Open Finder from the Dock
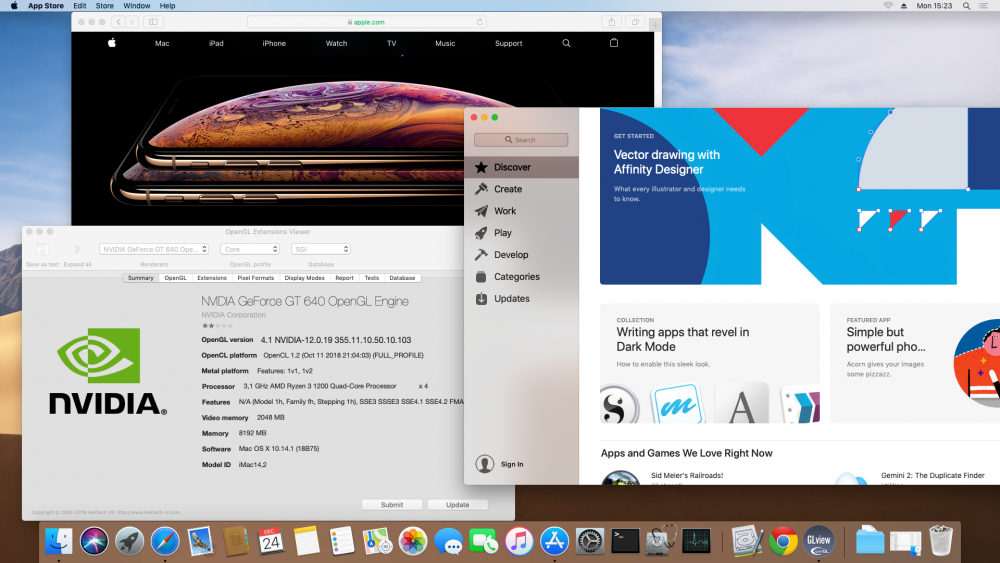 click(59, 542)
